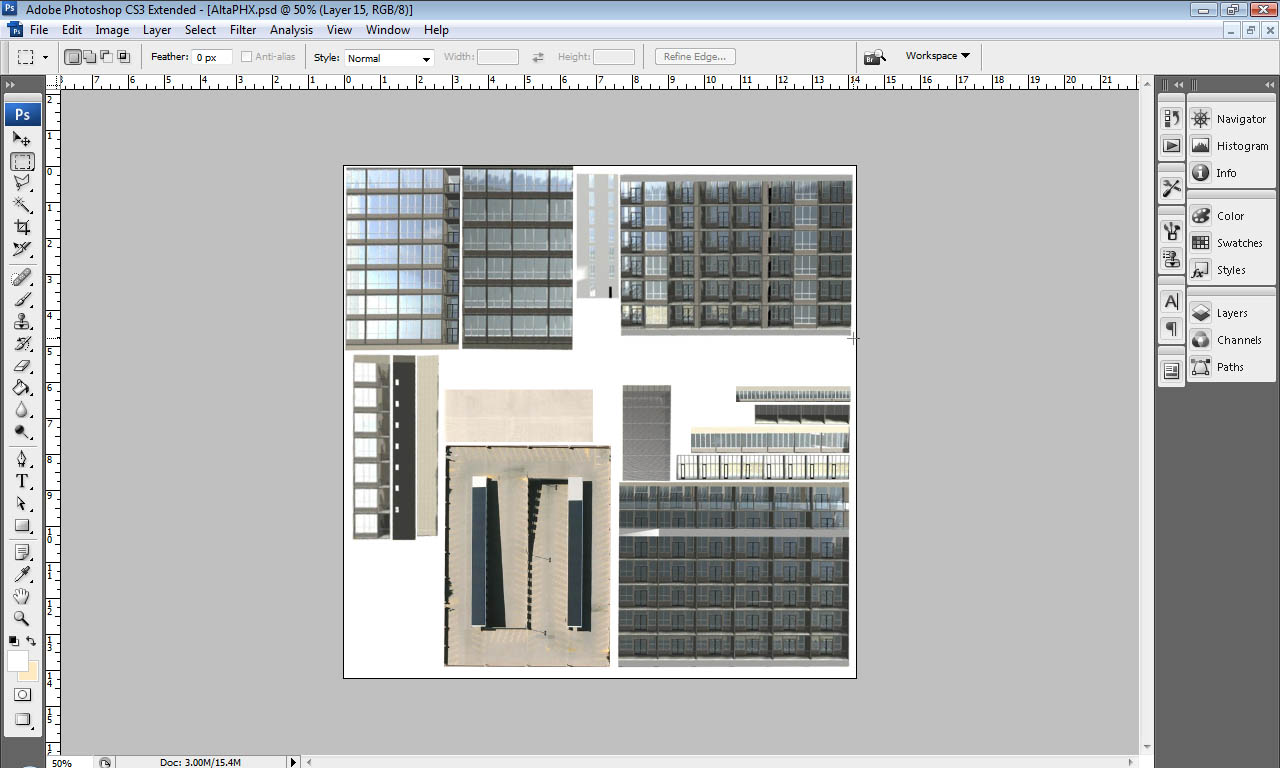Click the foreground color swatch
This screenshot has height=768, width=1280.
[17, 661]
